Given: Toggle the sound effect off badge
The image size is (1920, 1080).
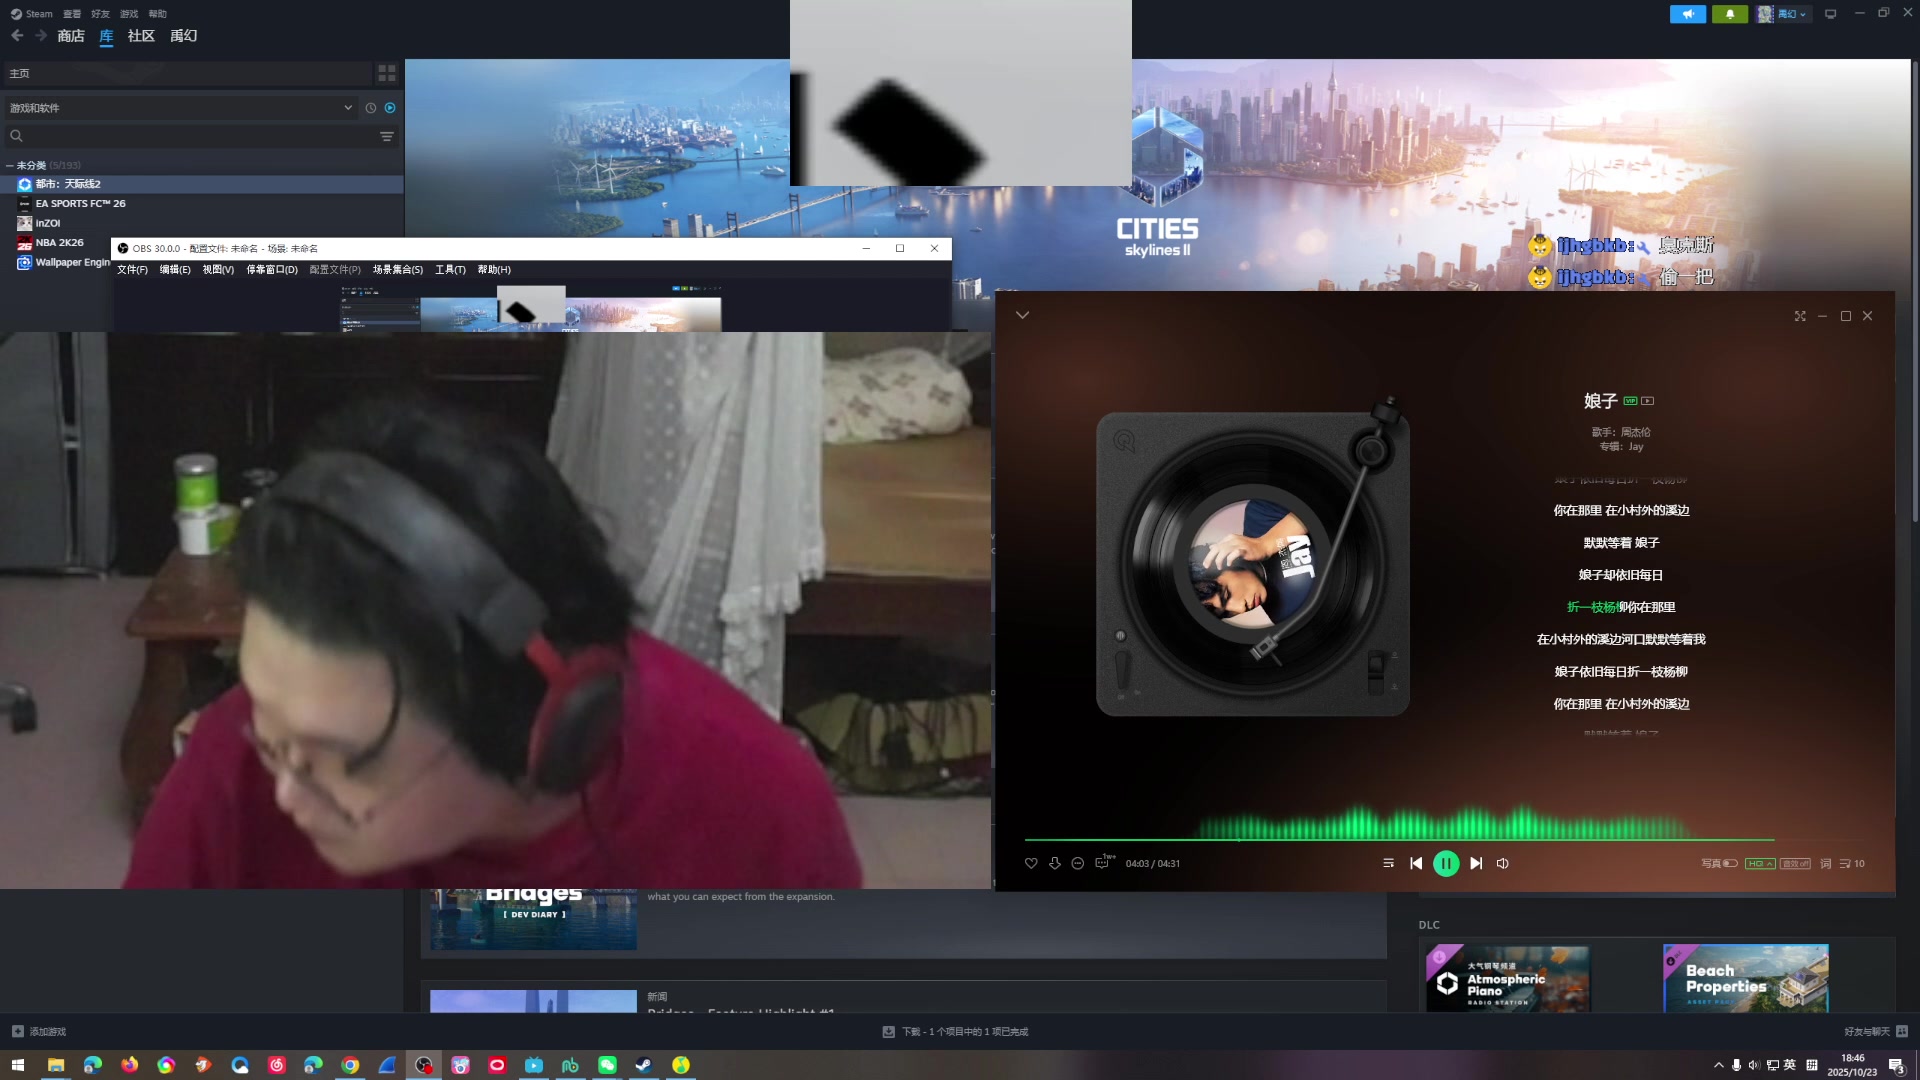Looking at the screenshot, I should point(1795,863).
